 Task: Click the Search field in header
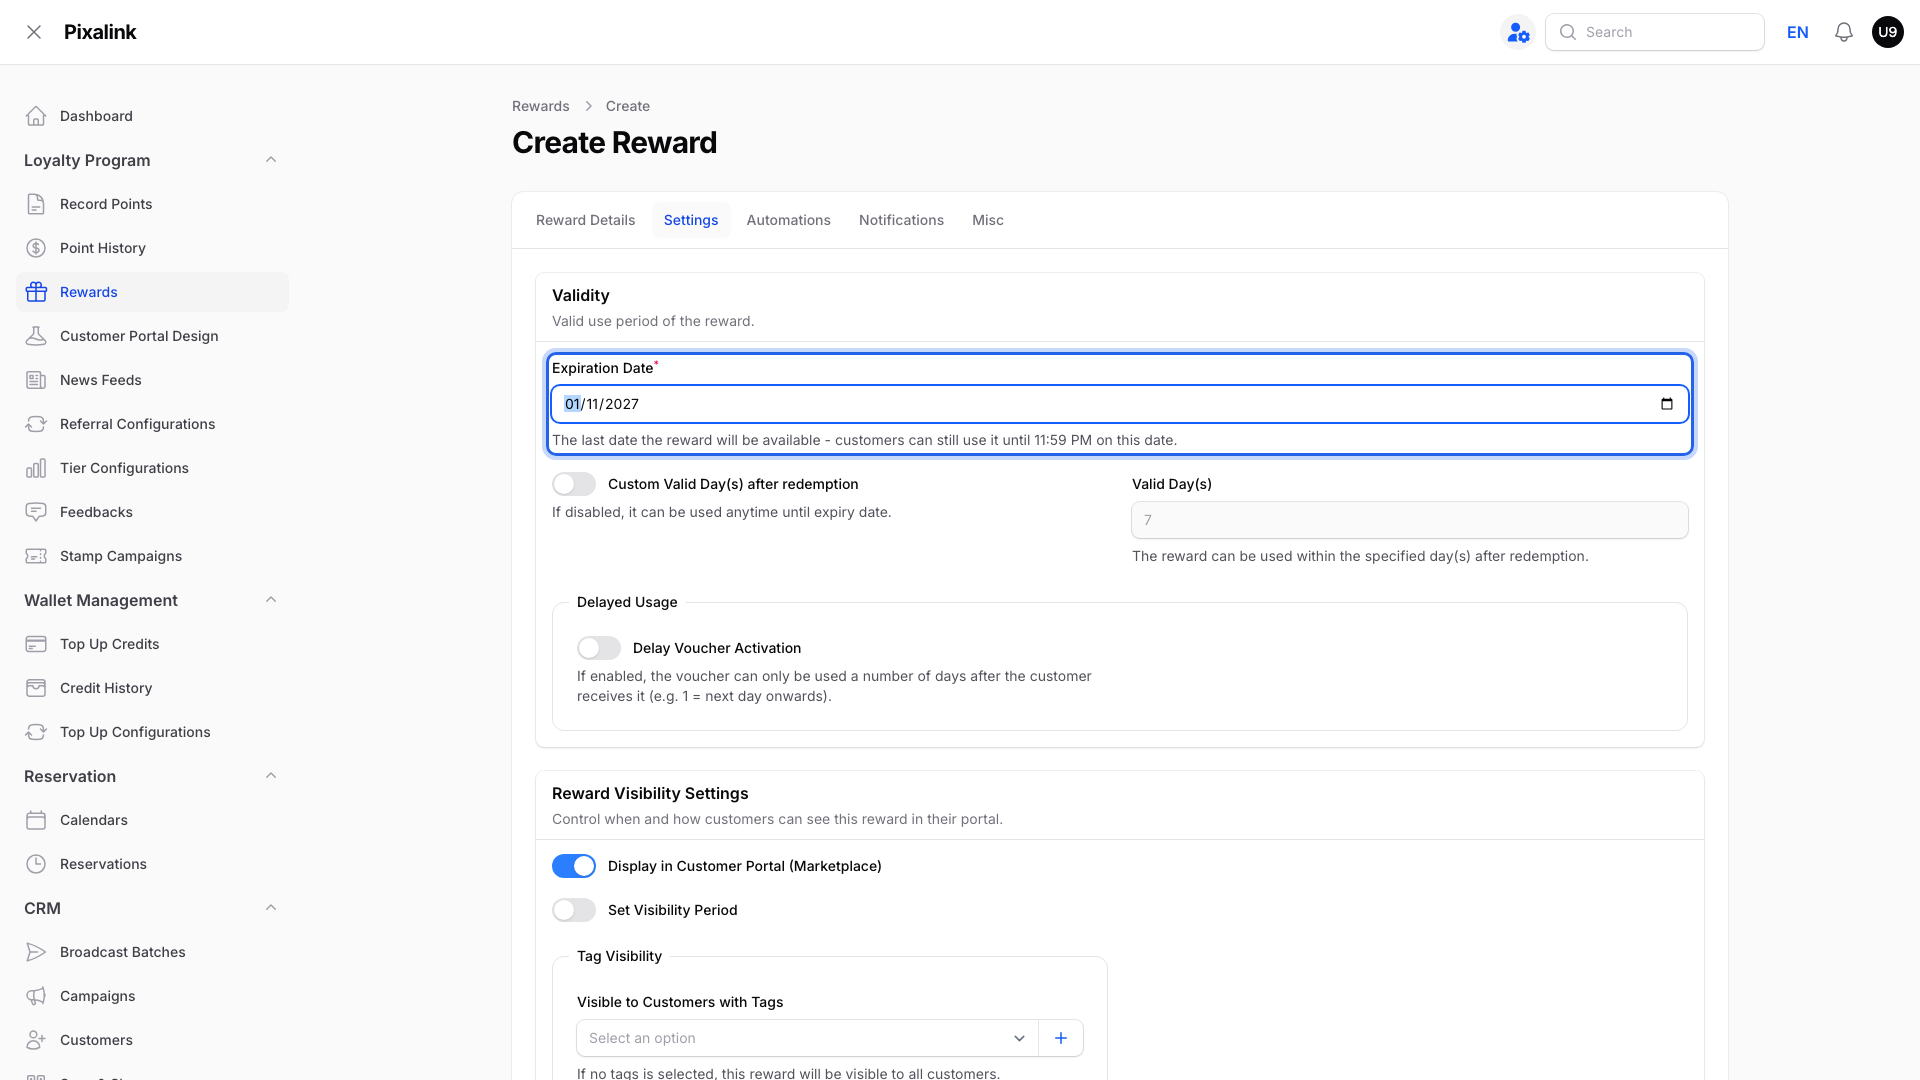click(x=1655, y=32)
